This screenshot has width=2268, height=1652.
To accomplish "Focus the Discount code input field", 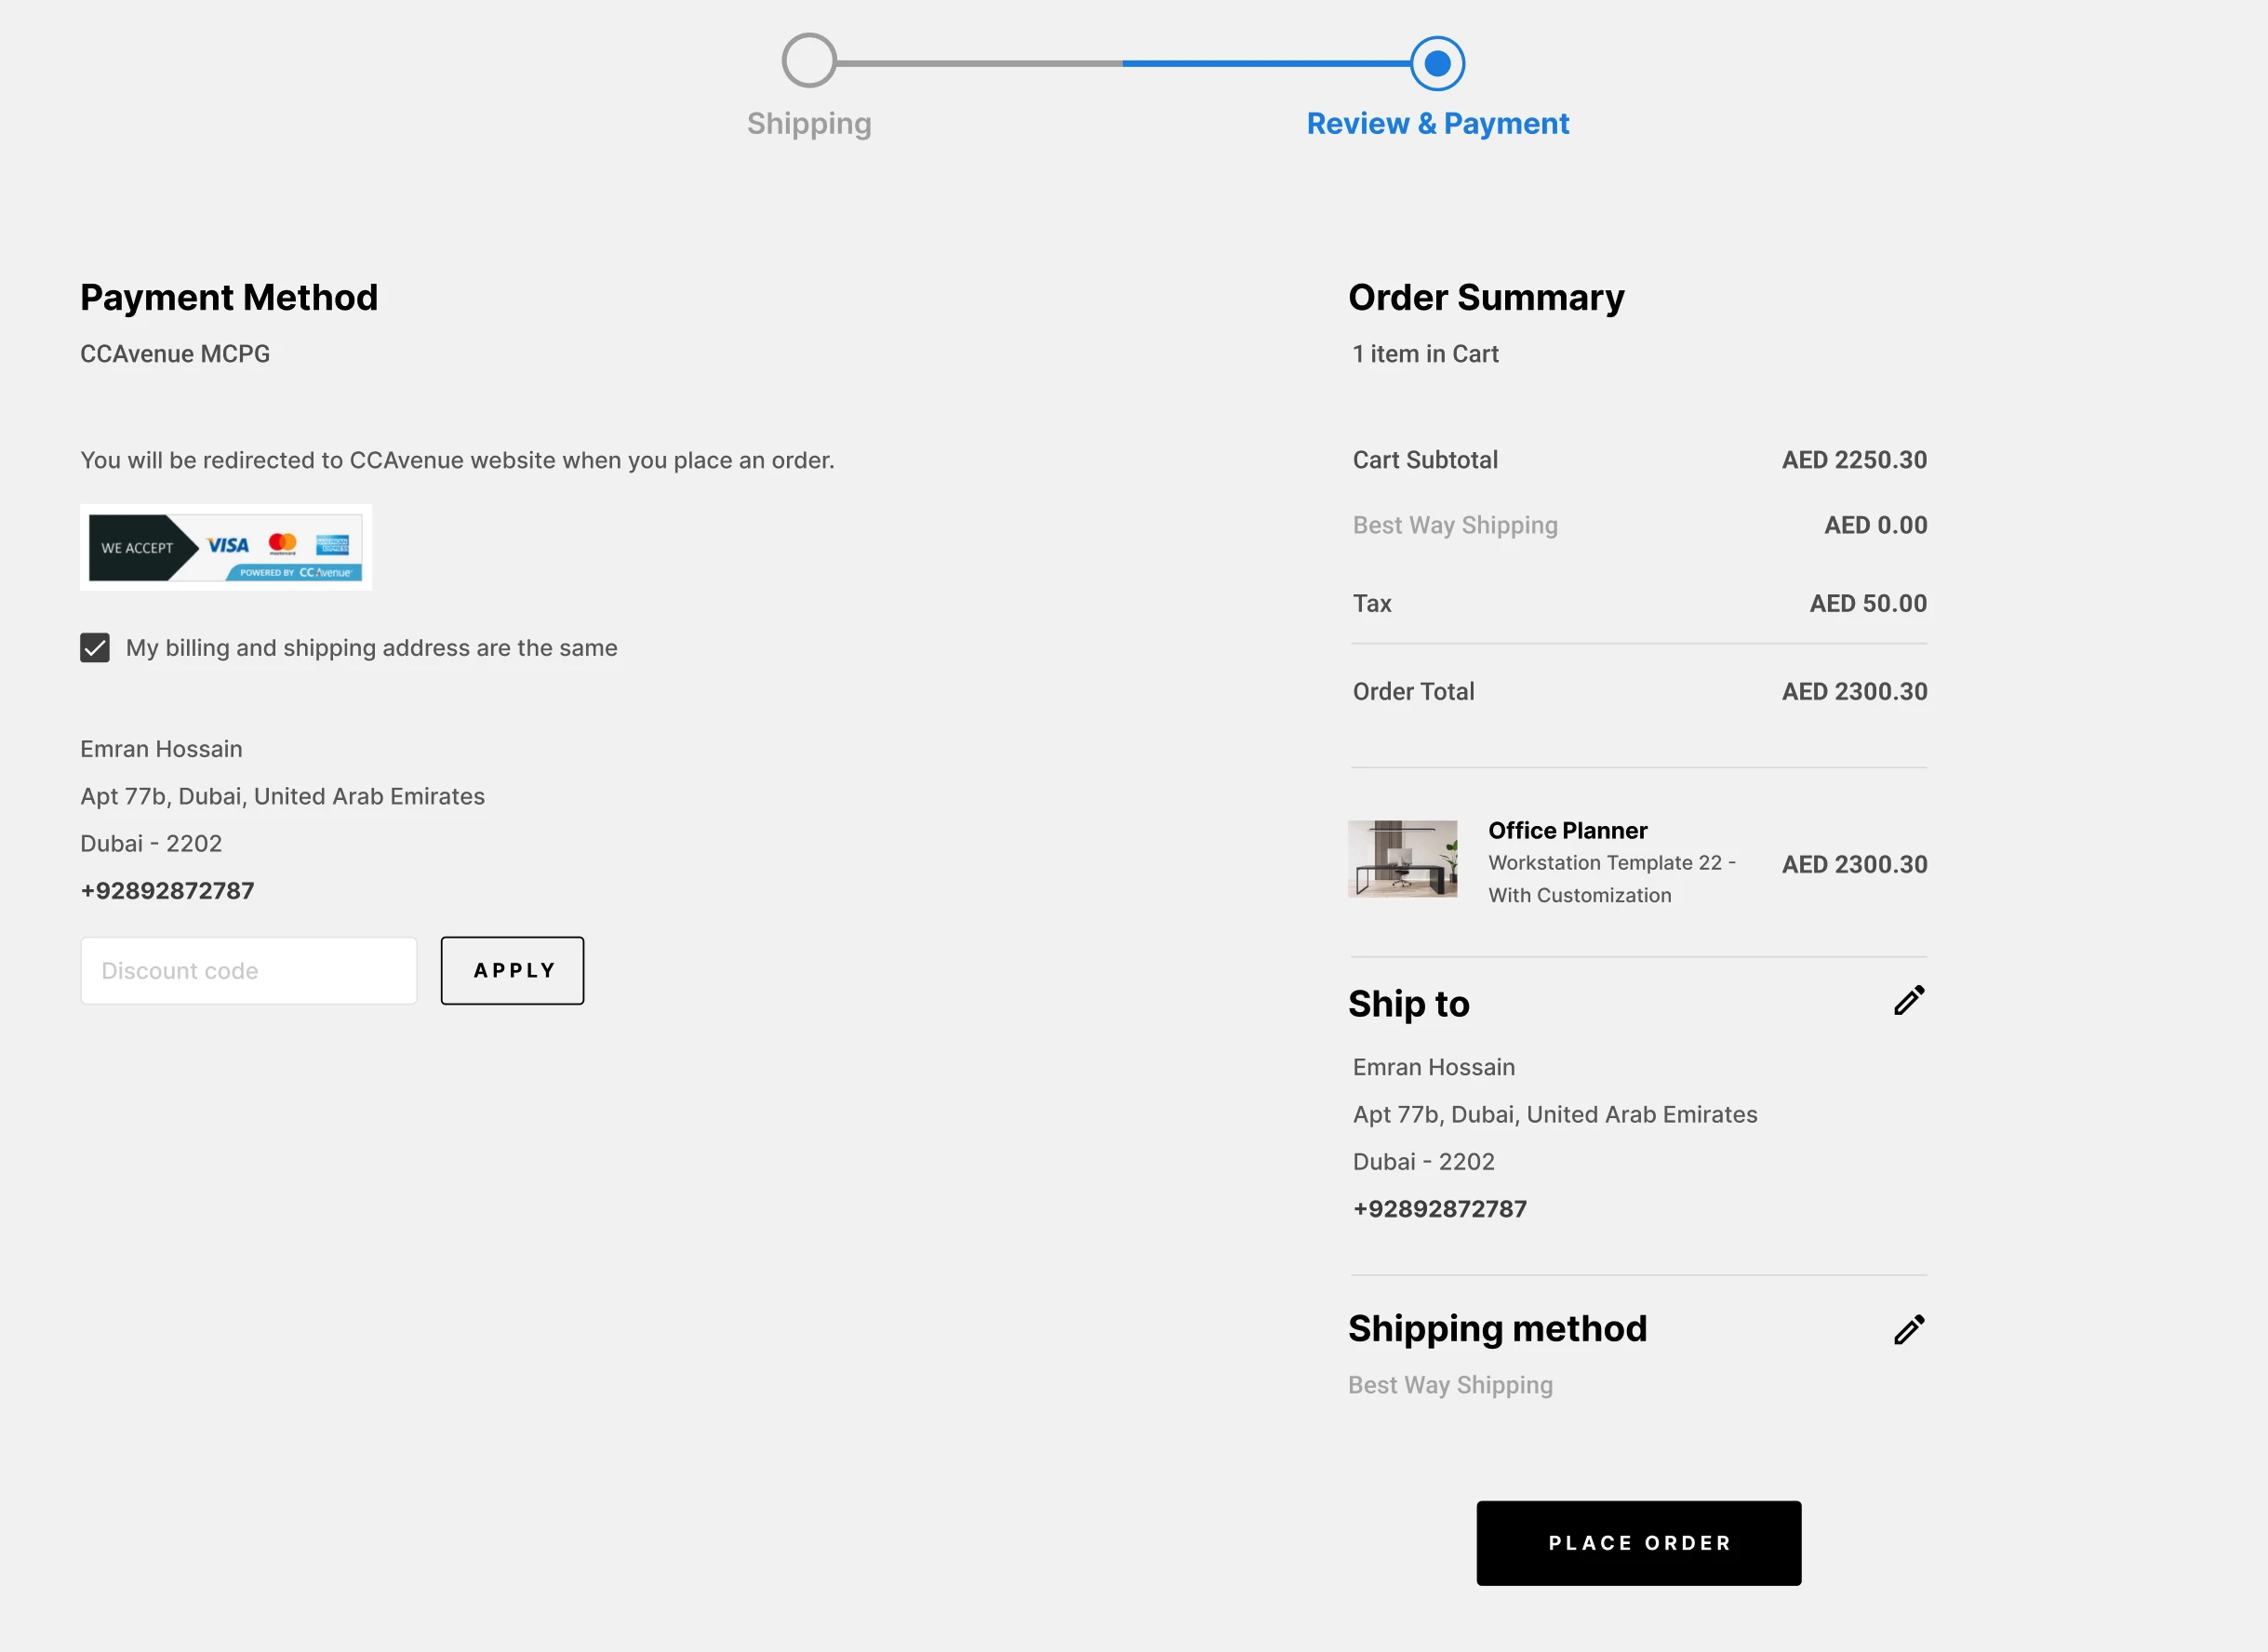I will (x=249, y=971).
